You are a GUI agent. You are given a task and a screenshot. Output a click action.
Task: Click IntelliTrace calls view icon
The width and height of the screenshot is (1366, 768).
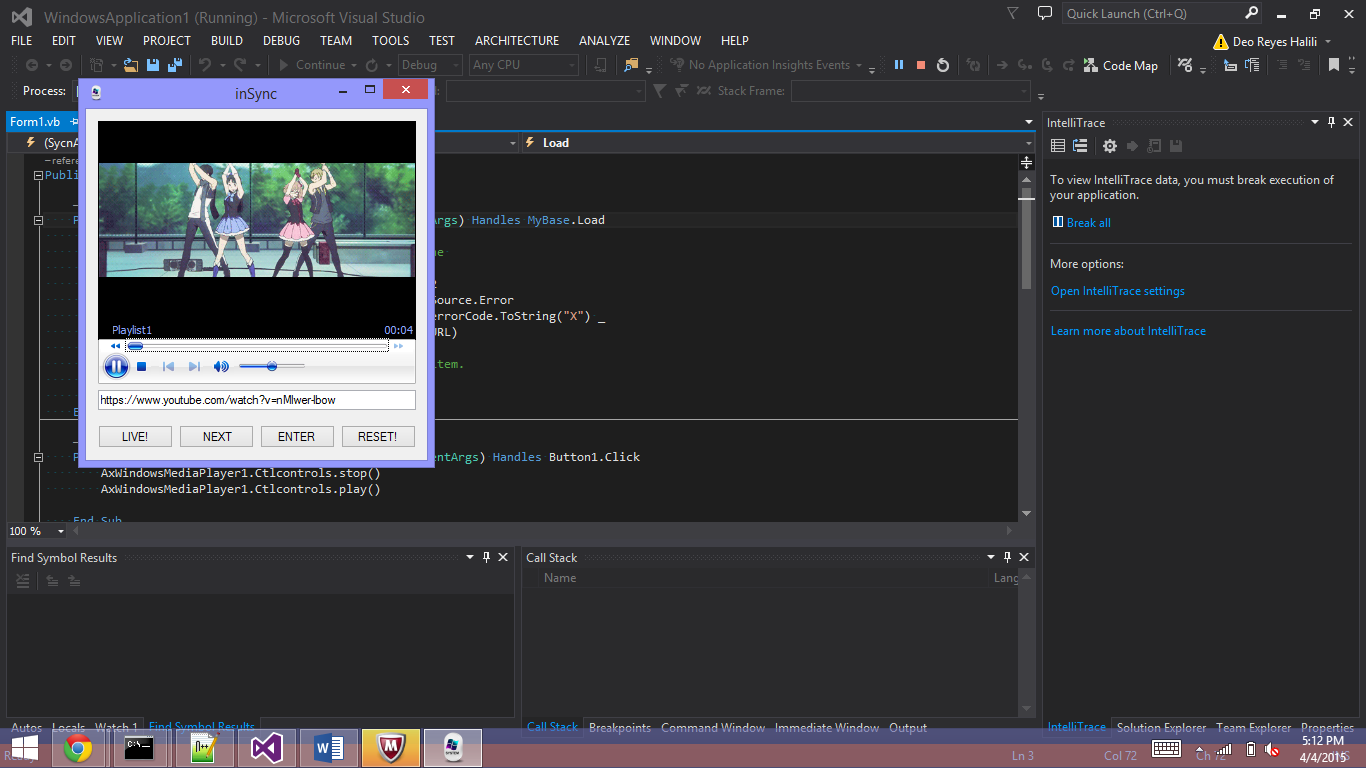(1080, 146)
